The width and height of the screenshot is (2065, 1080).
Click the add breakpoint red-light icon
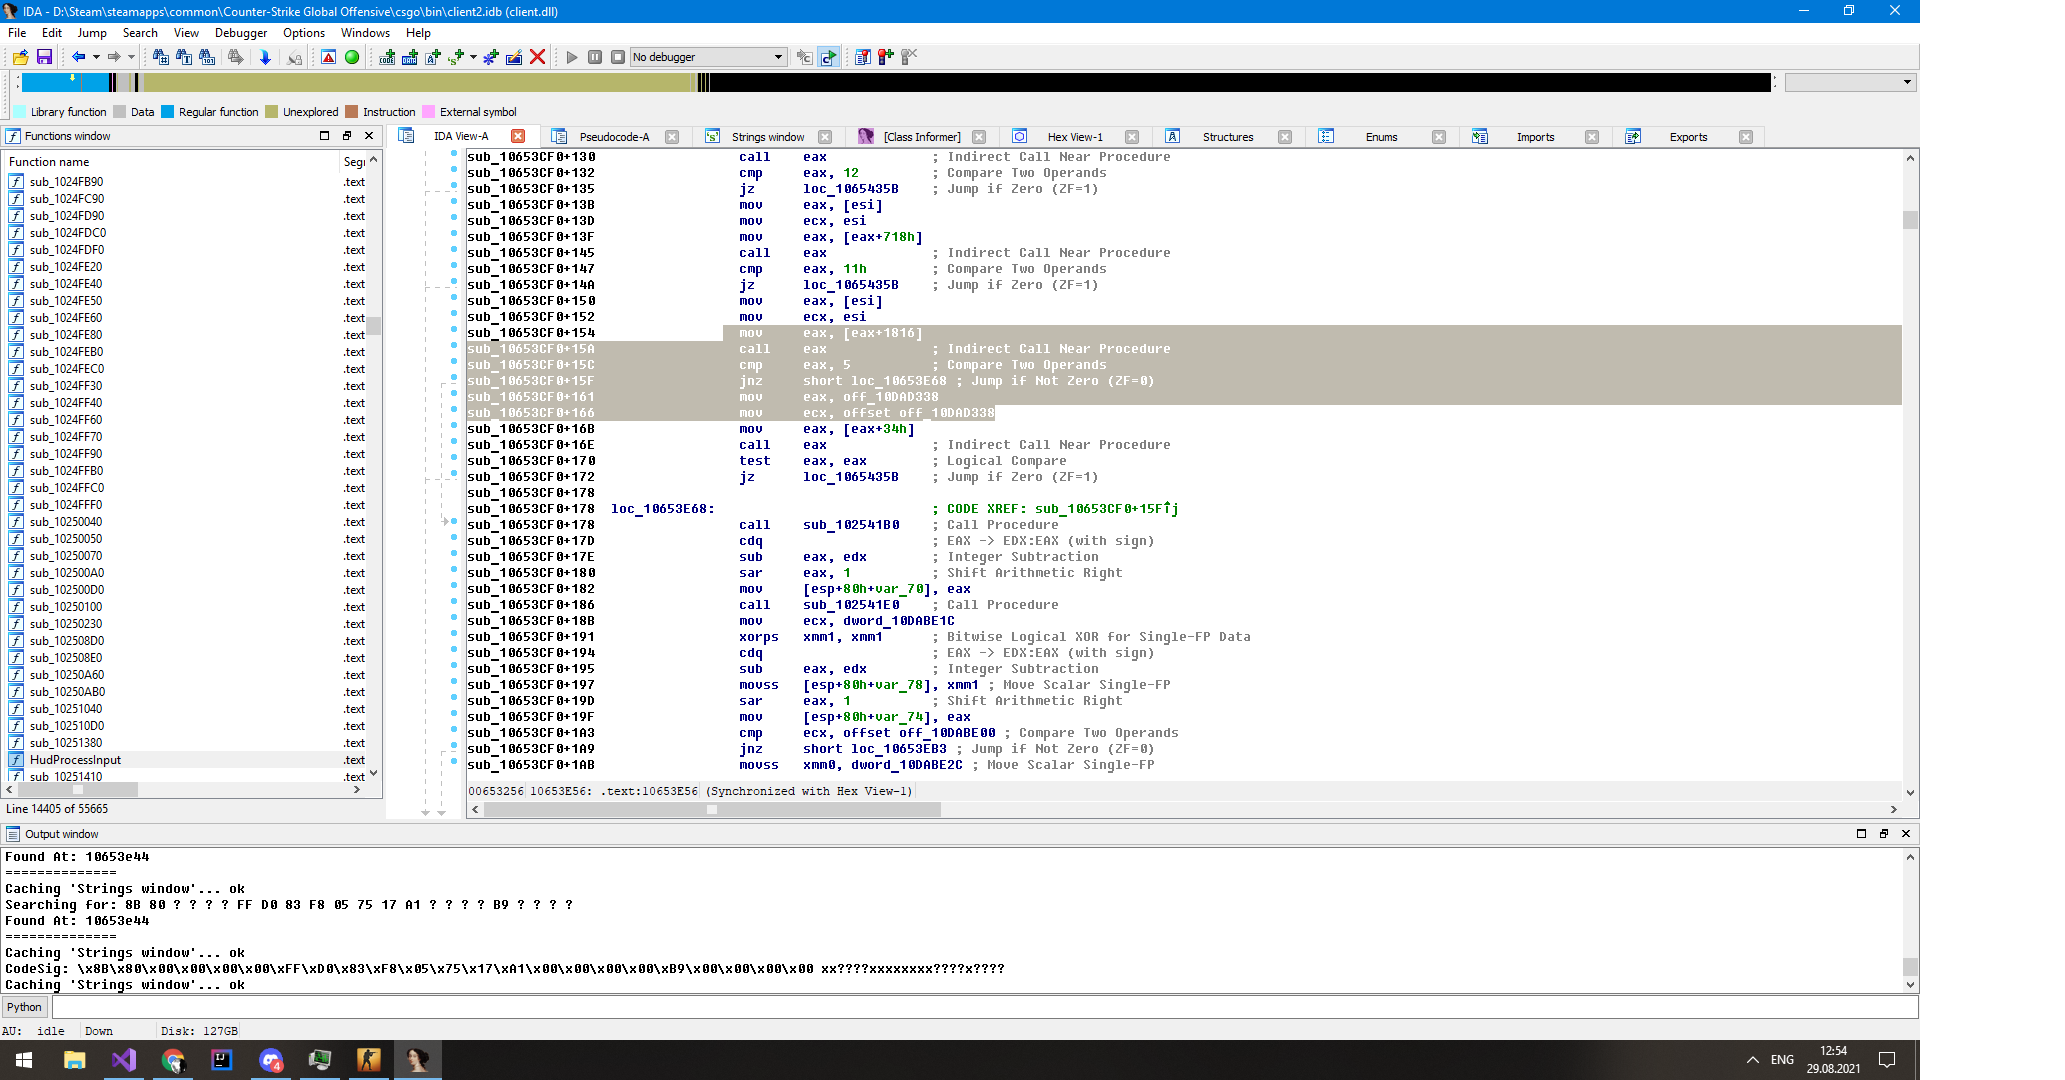885,57
